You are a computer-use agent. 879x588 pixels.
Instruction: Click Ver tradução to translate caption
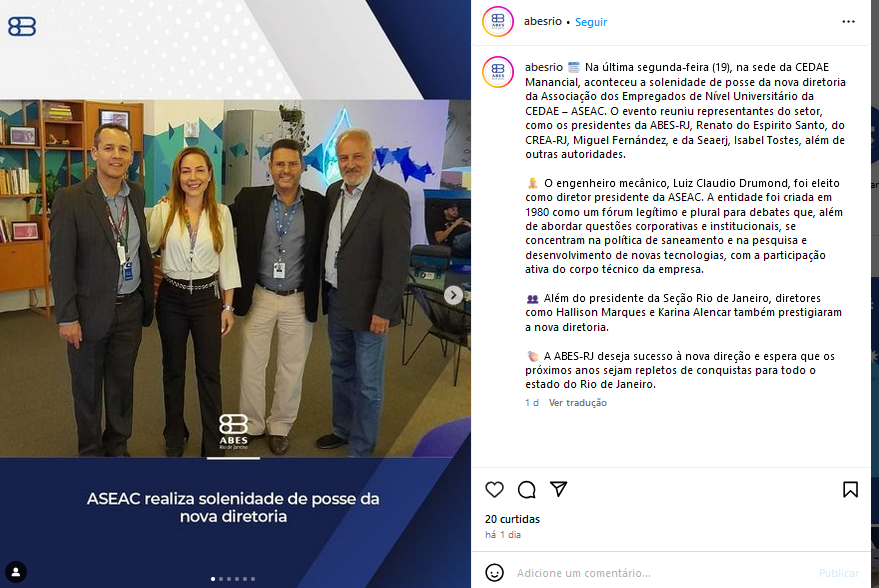577,402
